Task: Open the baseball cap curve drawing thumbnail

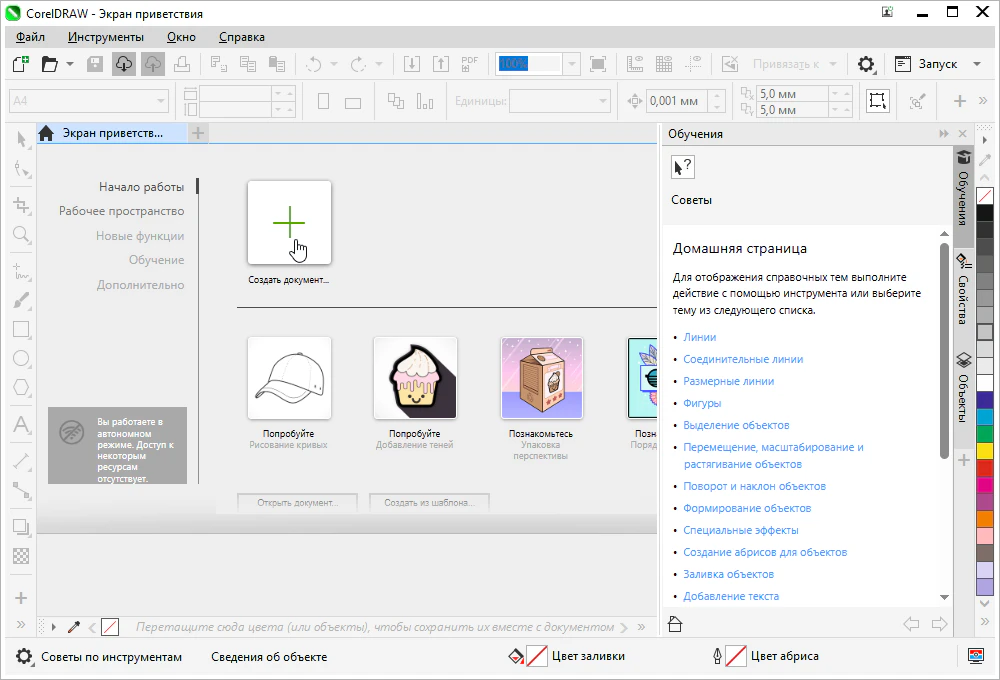Action: click(x=289, y=378)
